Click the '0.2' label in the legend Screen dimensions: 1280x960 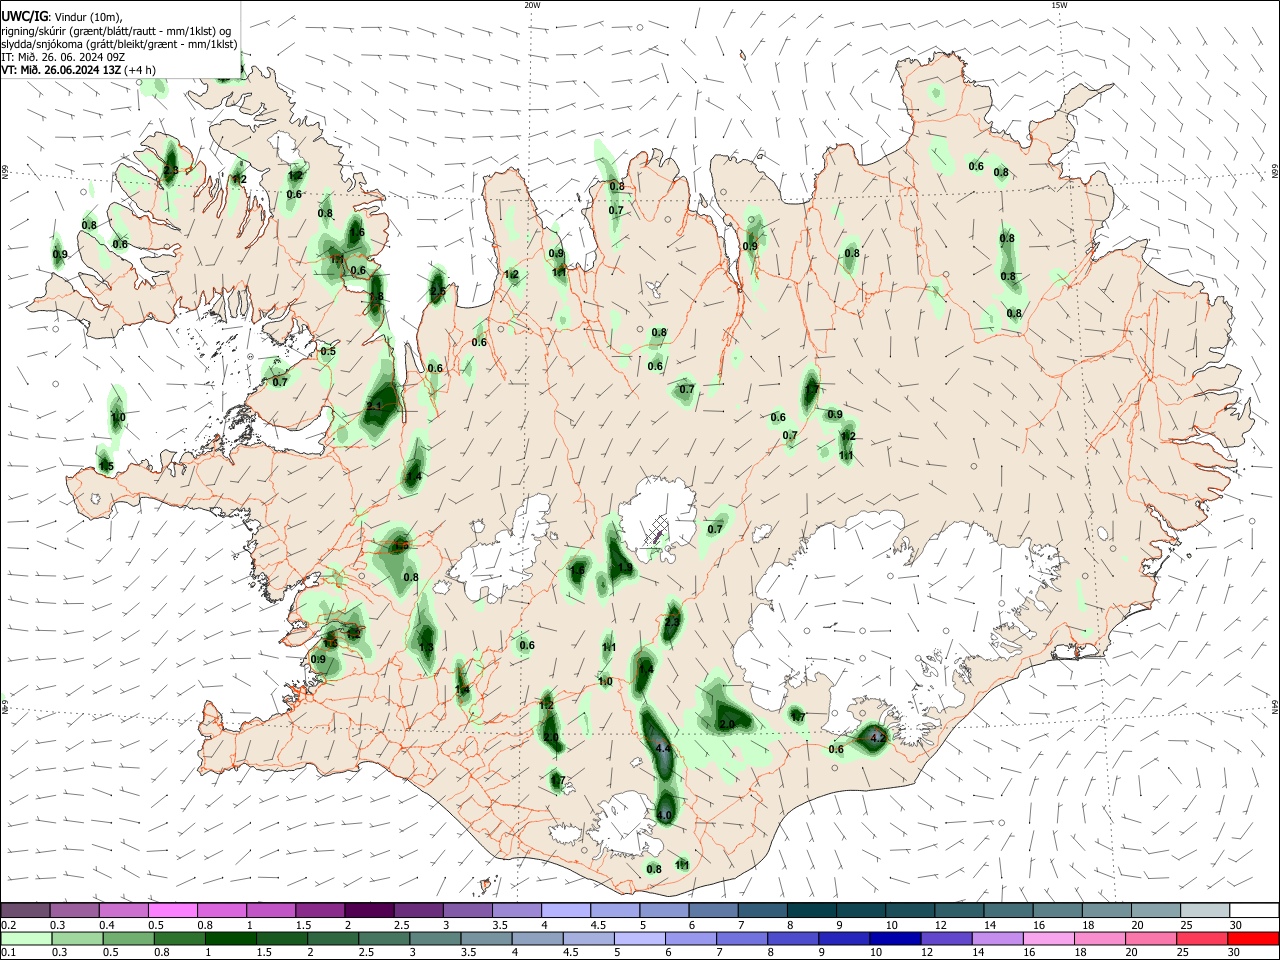tap(9, 925)
